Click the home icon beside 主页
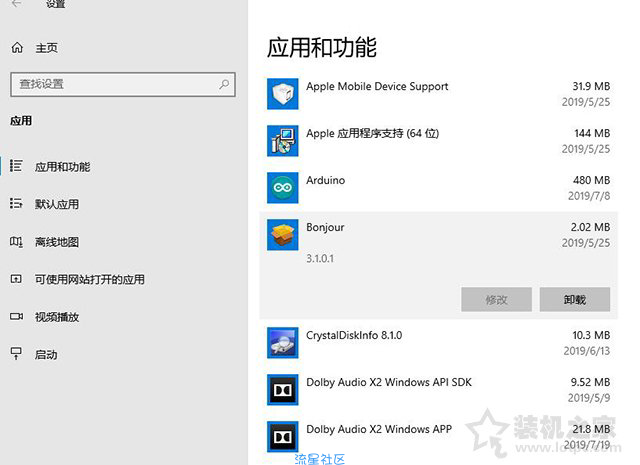Image resolution: width=640 pixels, height=465 pixels. tap(17, 48)
